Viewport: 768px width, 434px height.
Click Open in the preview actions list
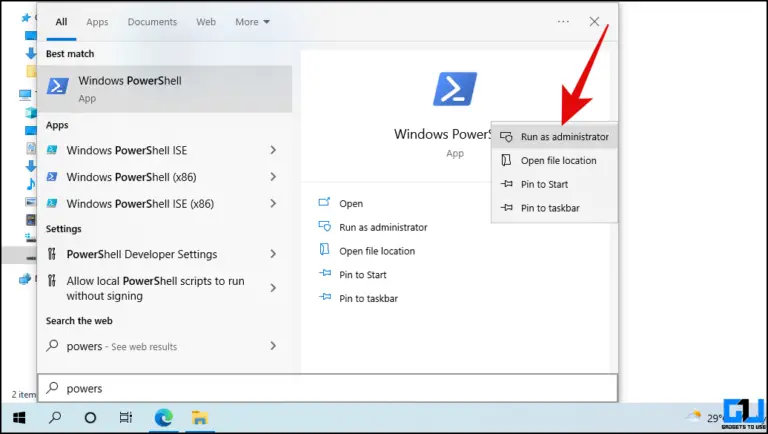pyautogui.click(x=351, y=203)
